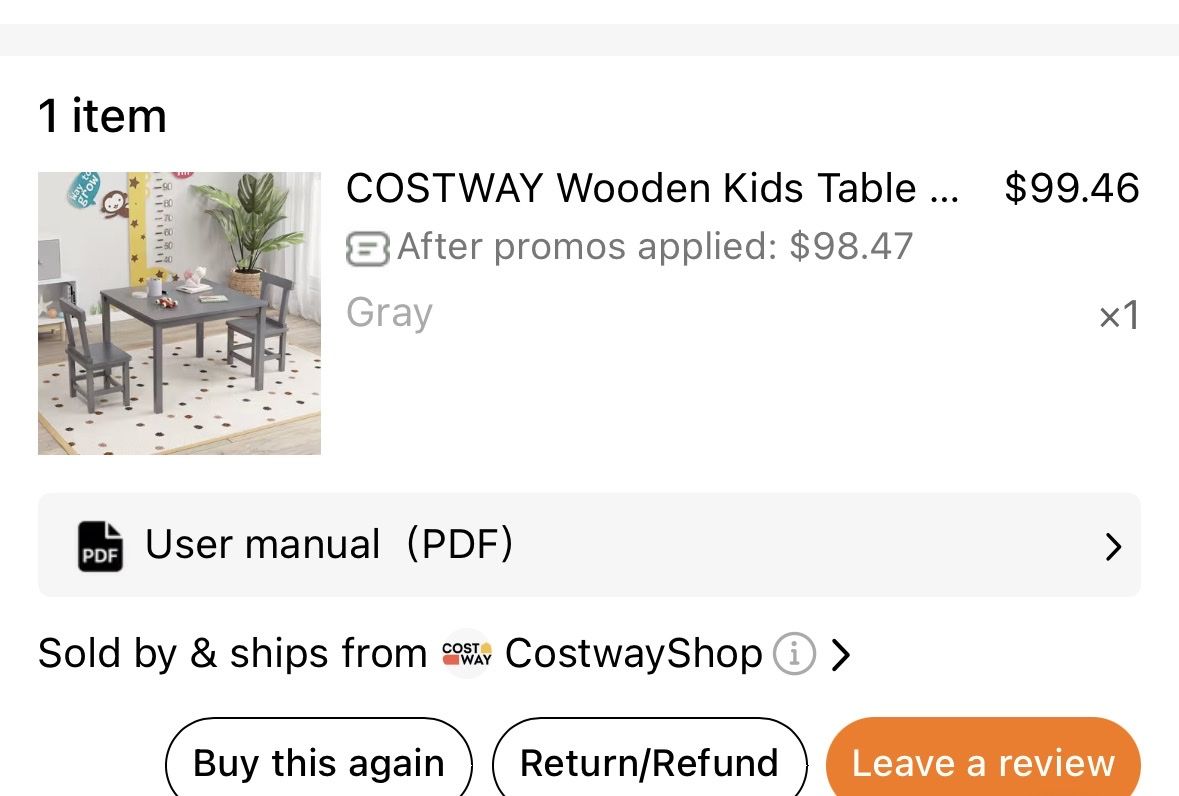Tap the Sold by & ships from text
The width and height of the screenshot is (1179, 796).
click(x=232, y=653)
